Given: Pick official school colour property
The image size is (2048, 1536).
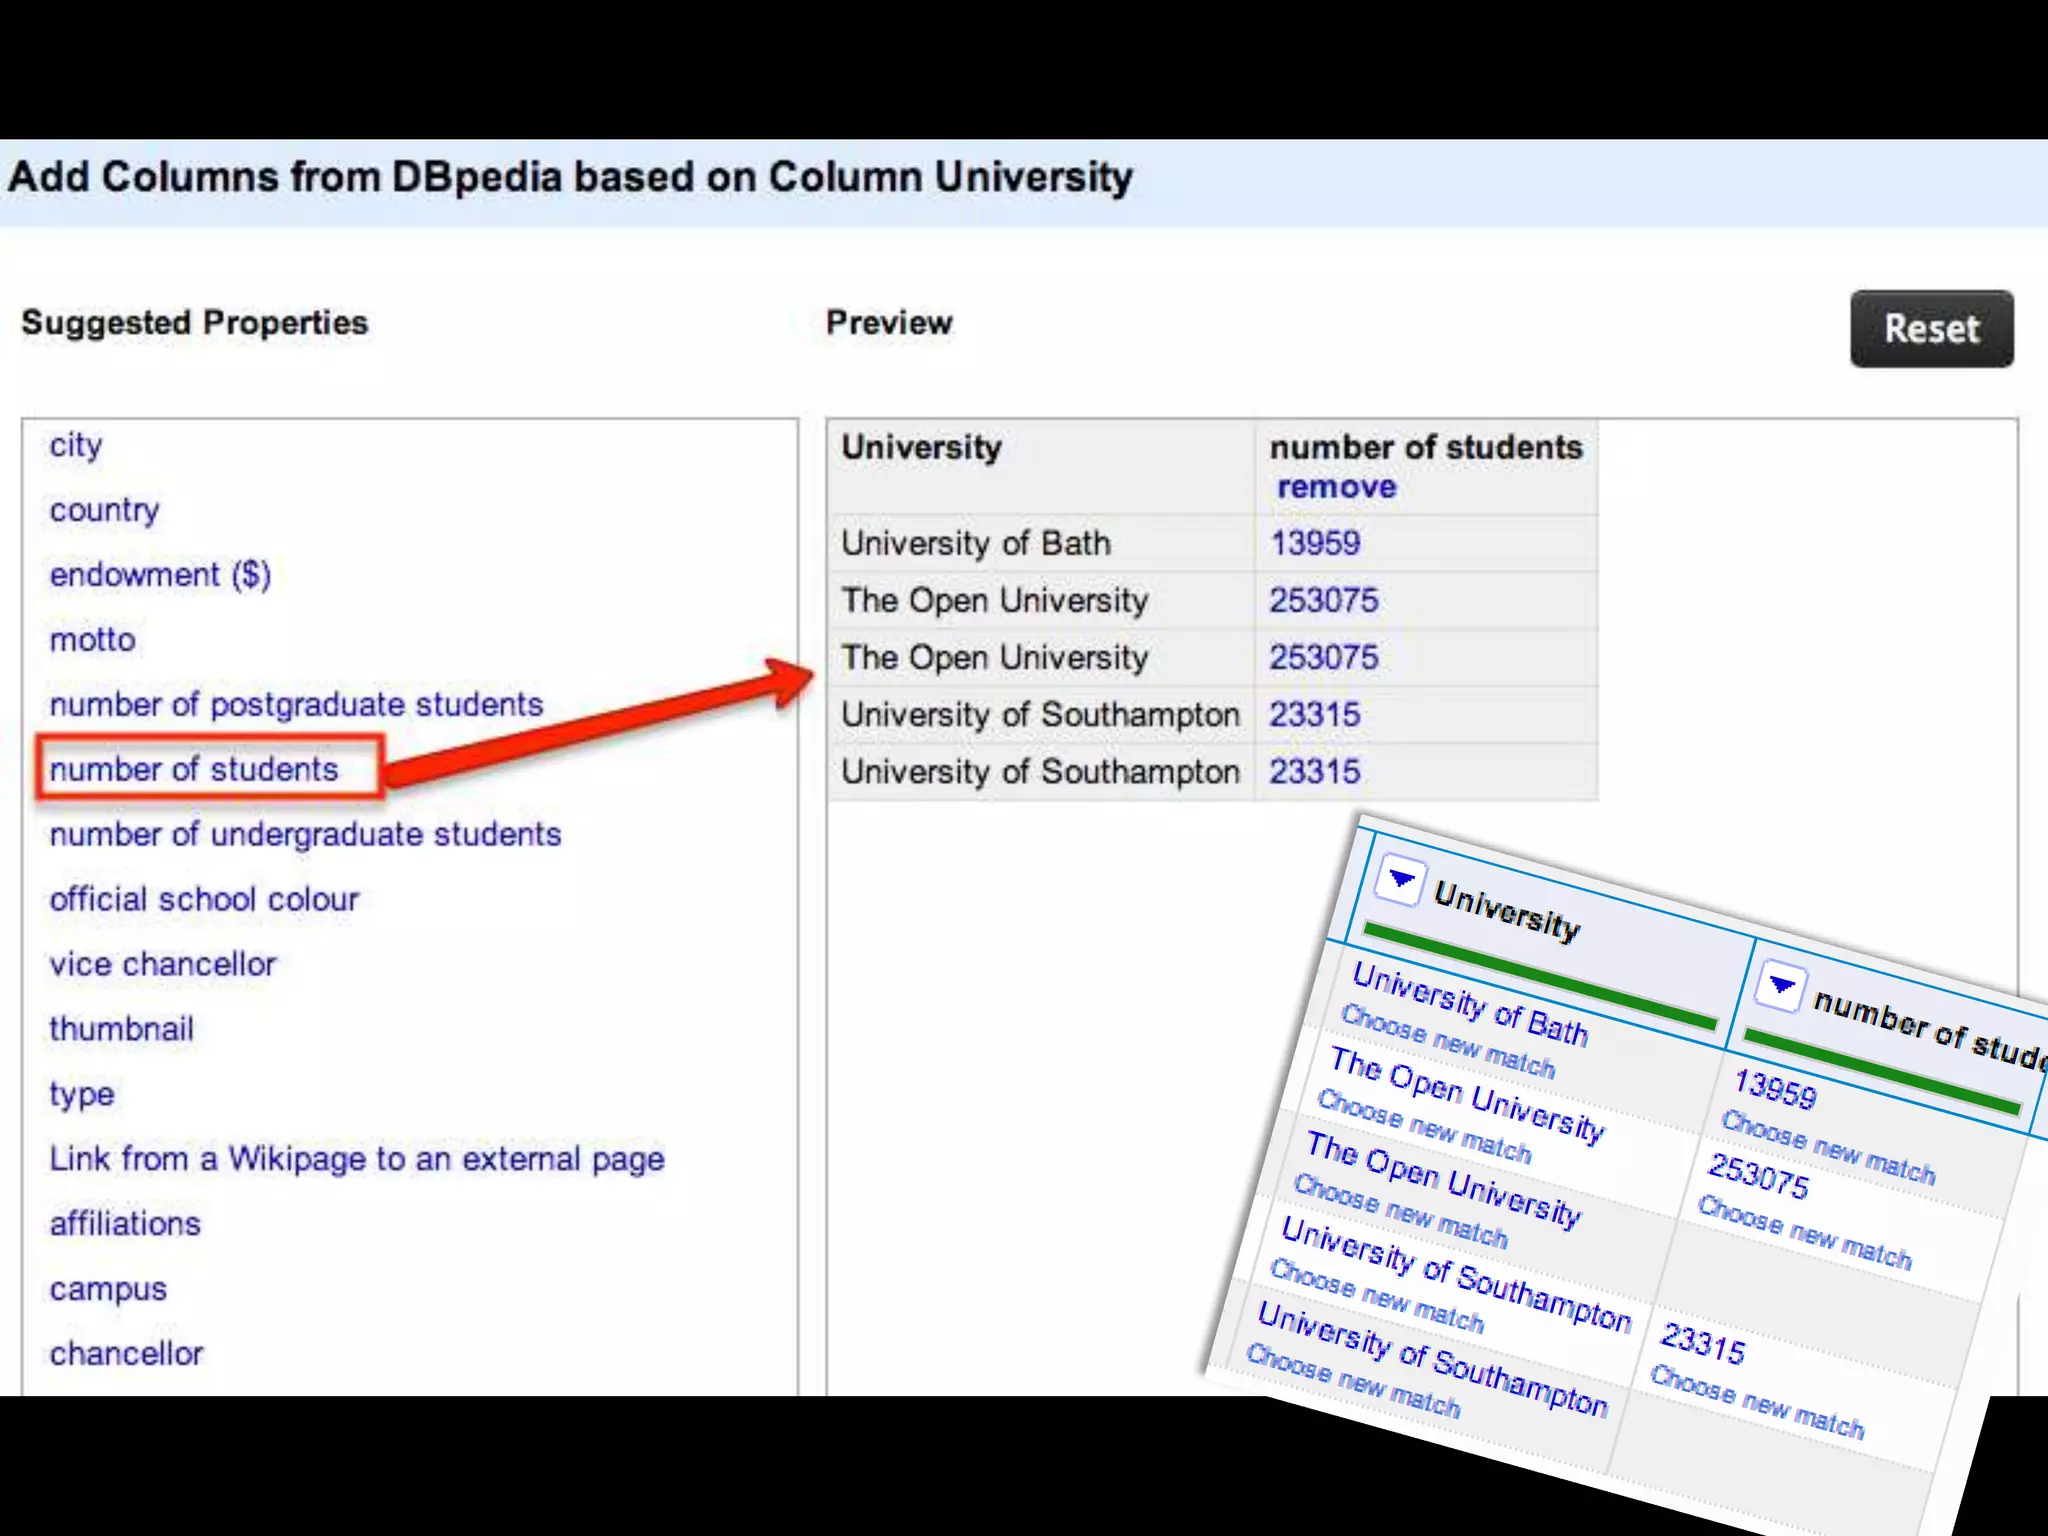Looking at the screenshot, I should coord(204,900).
